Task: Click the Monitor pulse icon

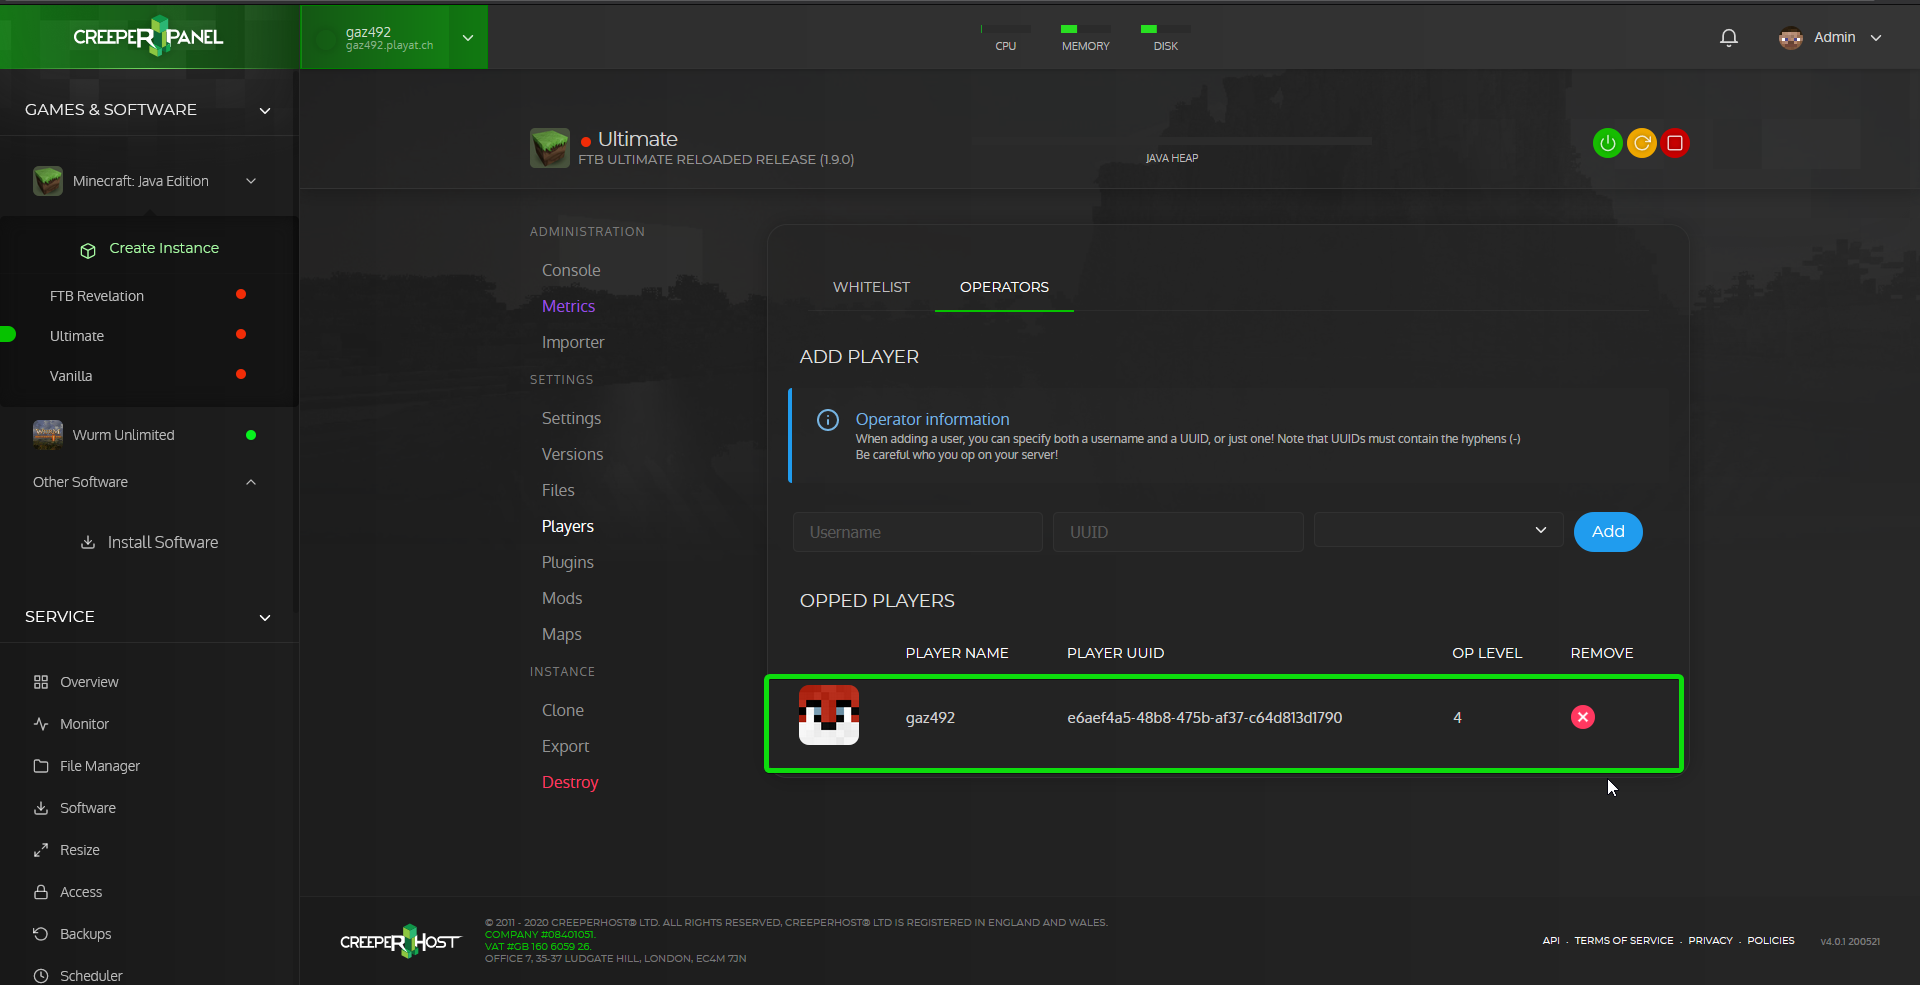Action: tap(41, 724)
